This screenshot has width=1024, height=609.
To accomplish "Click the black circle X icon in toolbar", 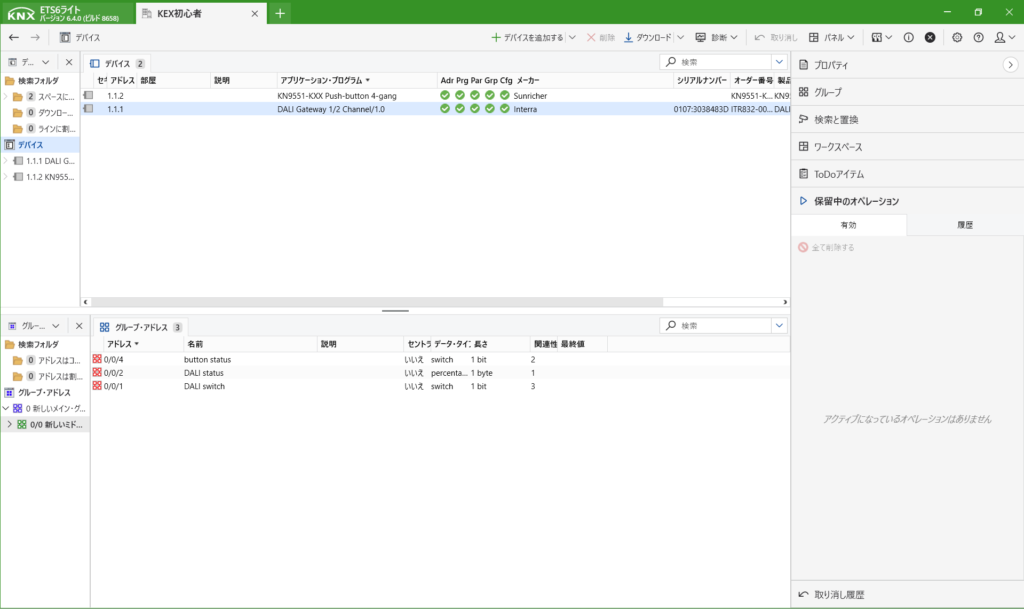I will point(930,37).
